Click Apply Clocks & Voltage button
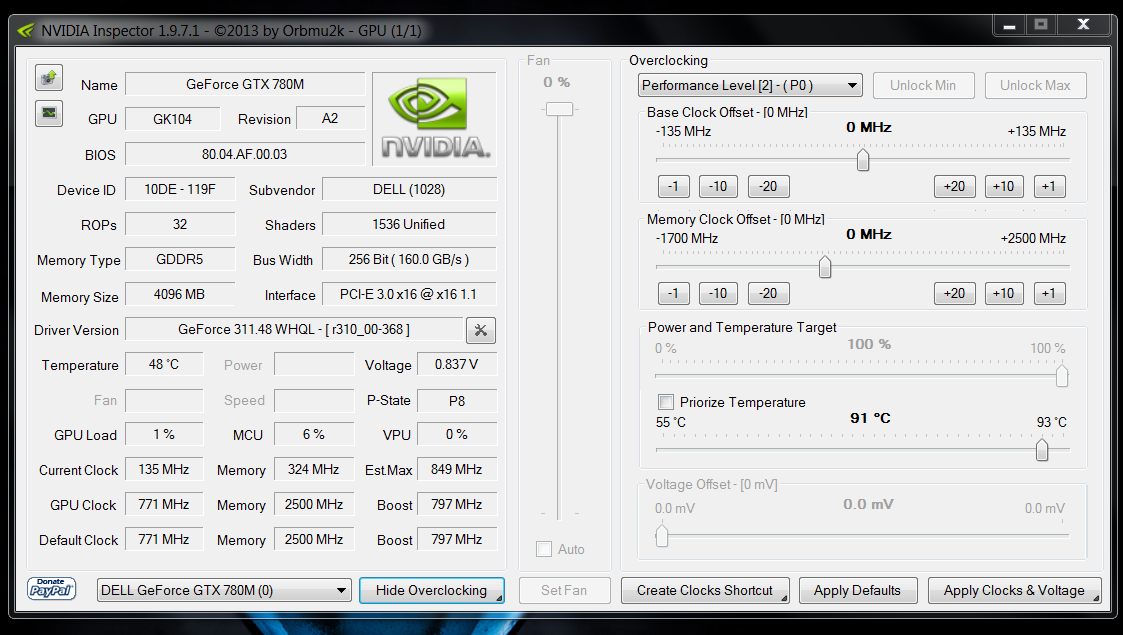 pyautogui.click(x=1015, y=591)
